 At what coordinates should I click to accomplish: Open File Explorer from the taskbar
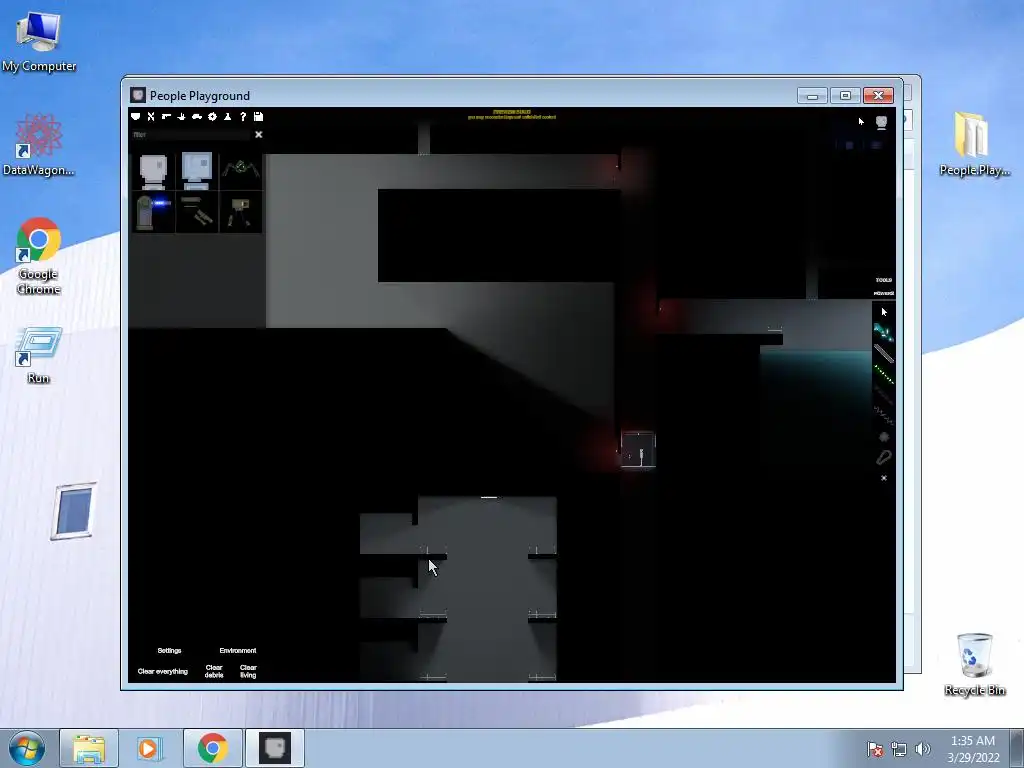(x=89, y=748)
